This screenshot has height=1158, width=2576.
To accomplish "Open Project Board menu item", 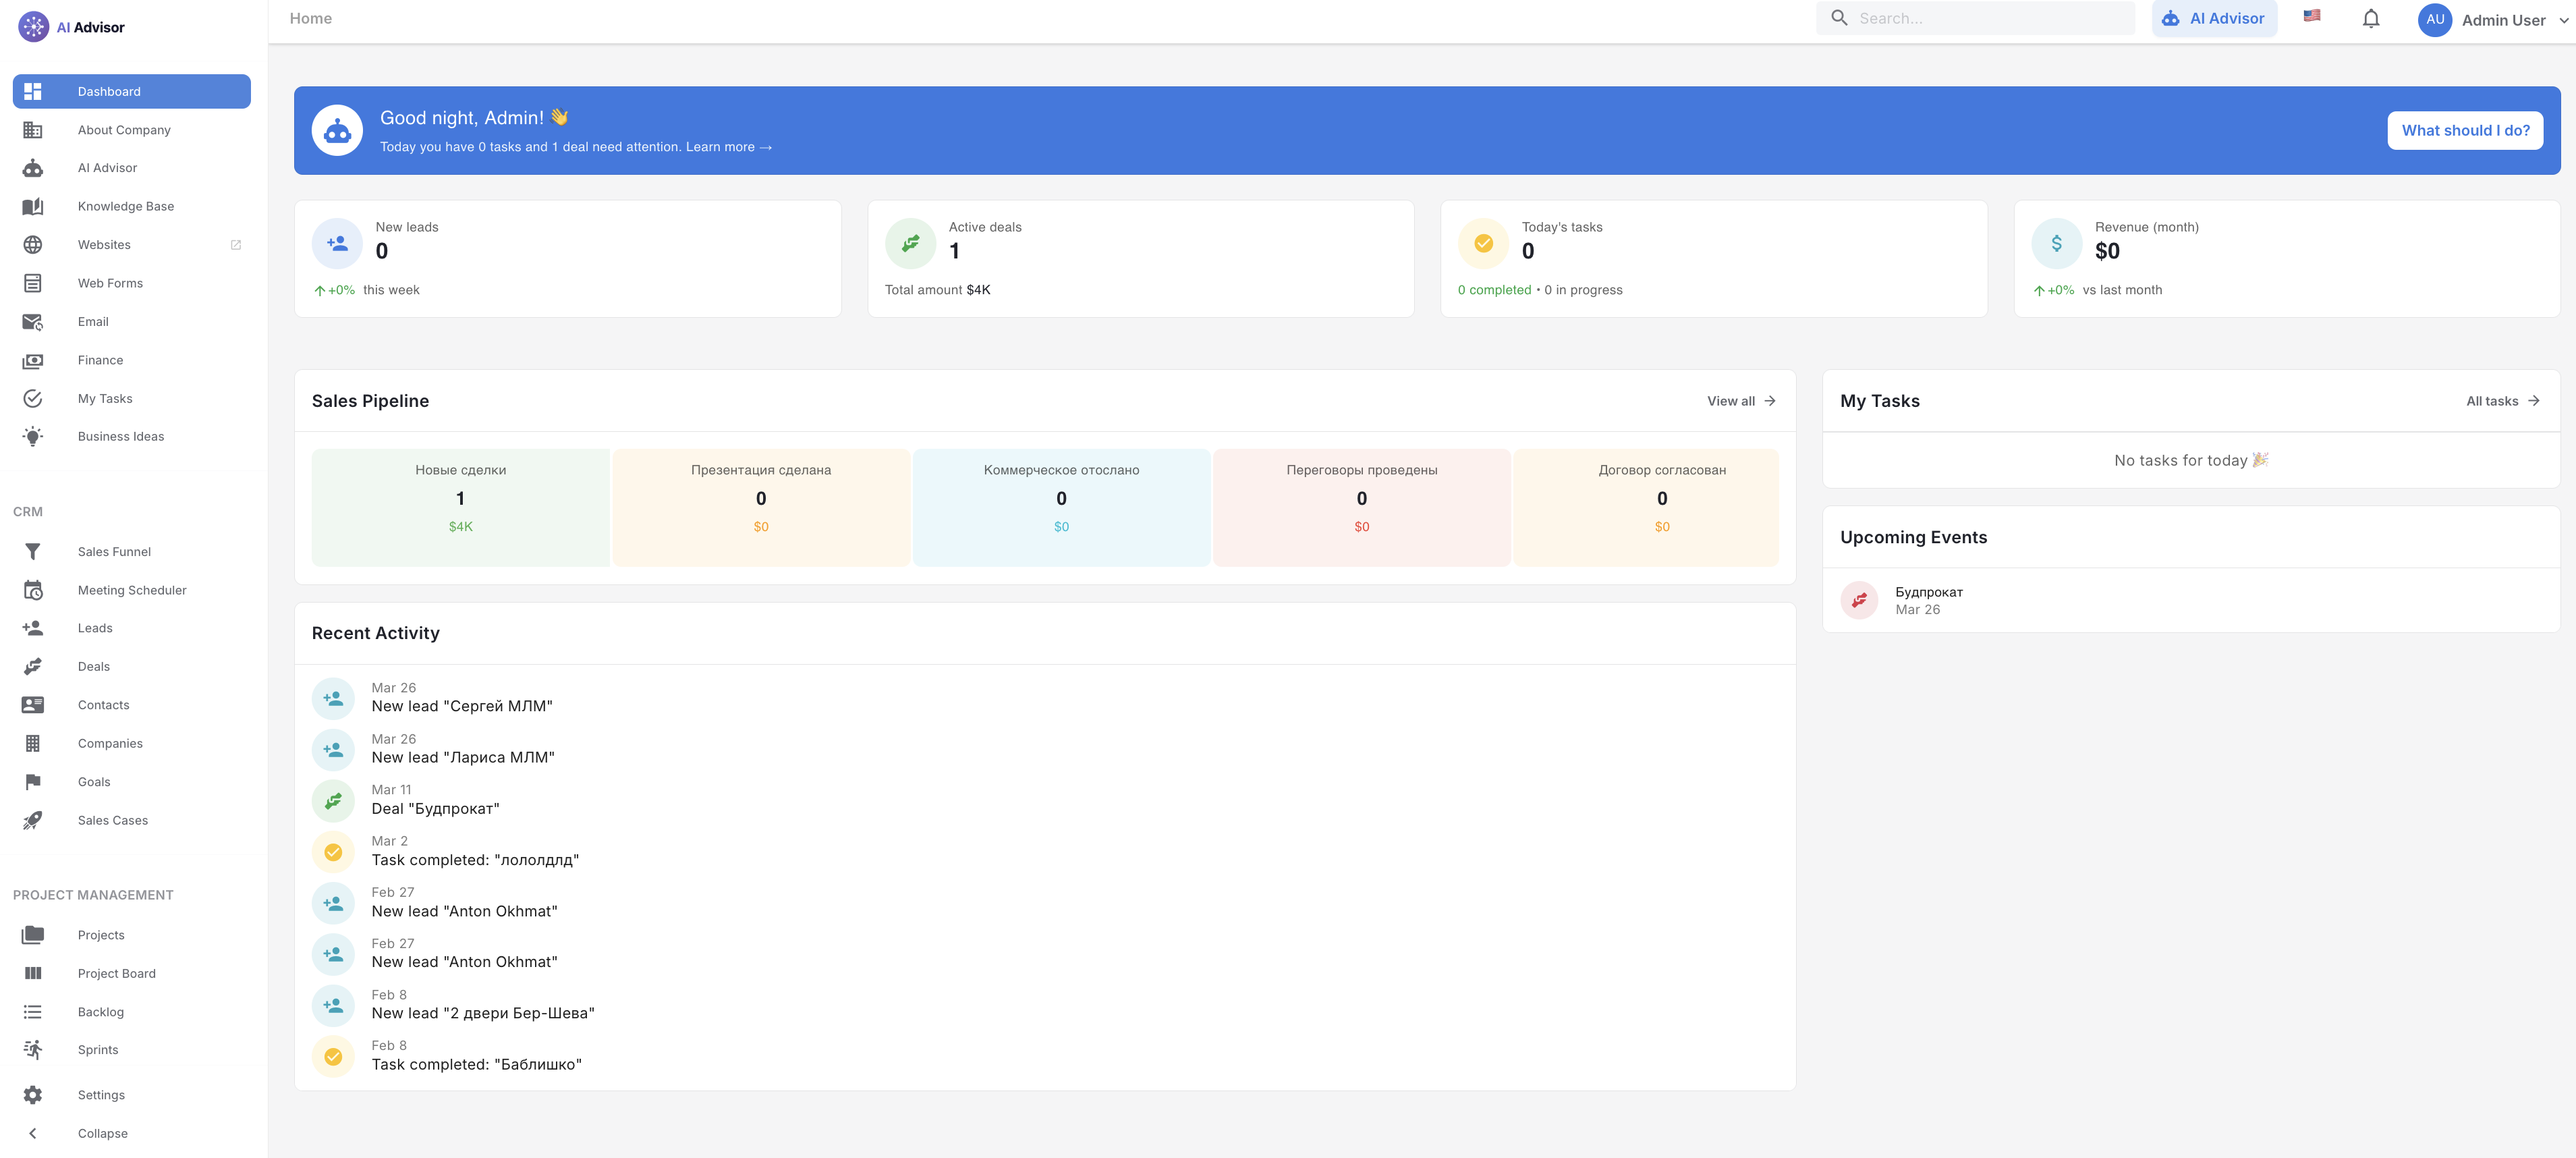I will [x=132, y=973].
